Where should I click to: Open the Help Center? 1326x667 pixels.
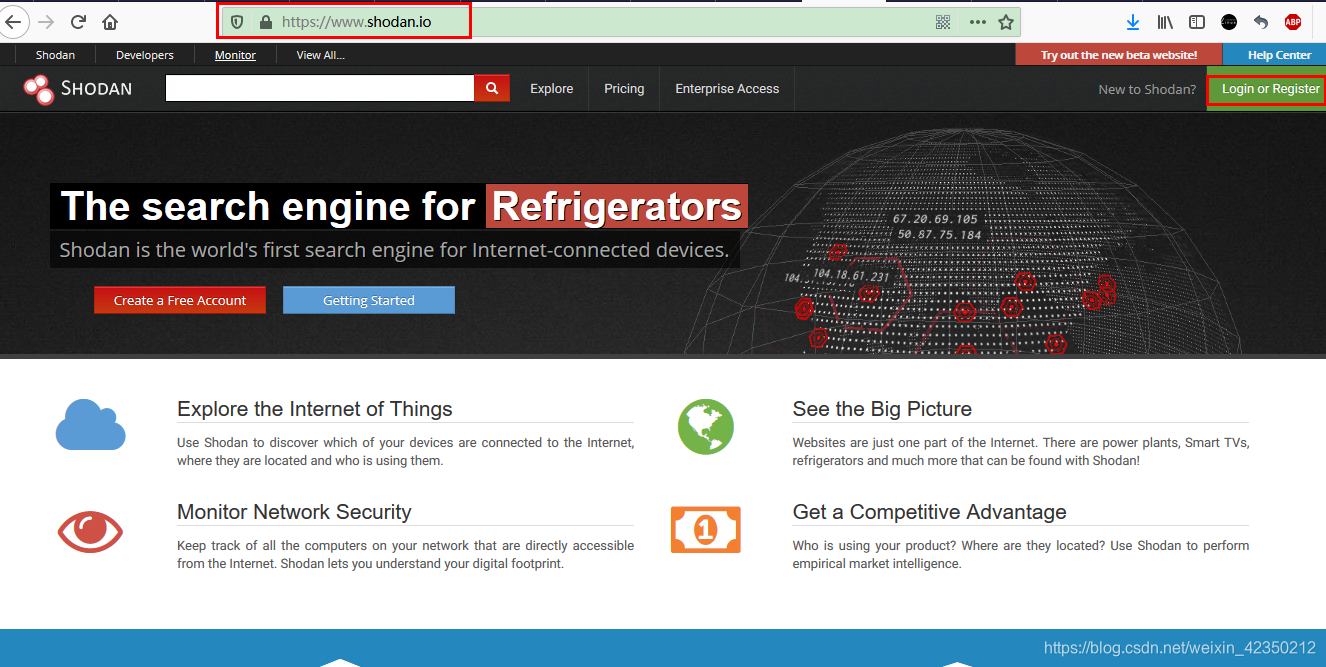1279,55
